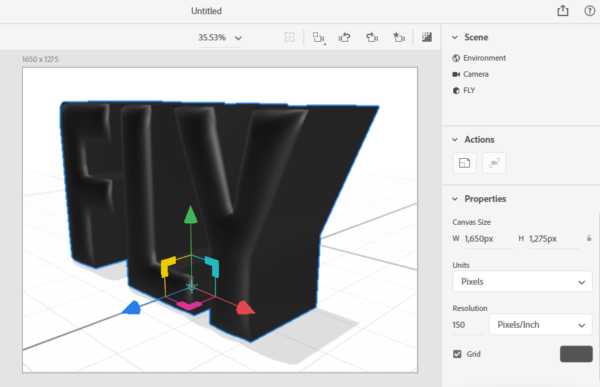Toggle the Render Preview icon
The width and height of the screenshot is (600, 387).
pos(427,37)
